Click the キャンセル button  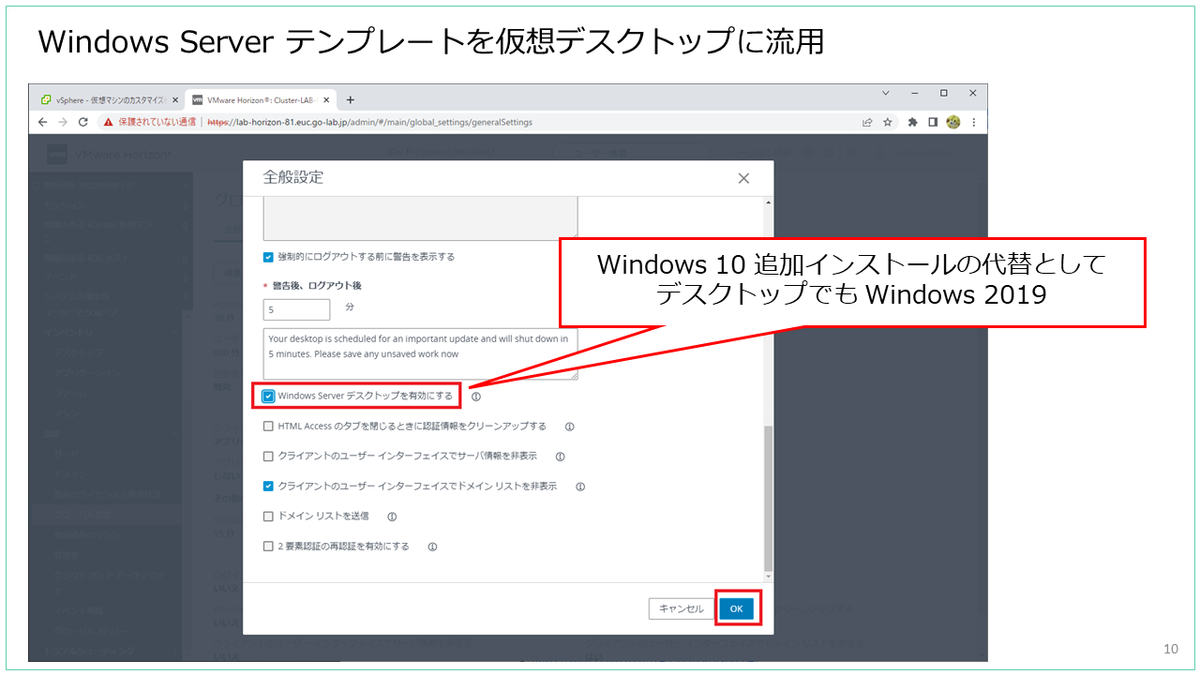point(681,608)
